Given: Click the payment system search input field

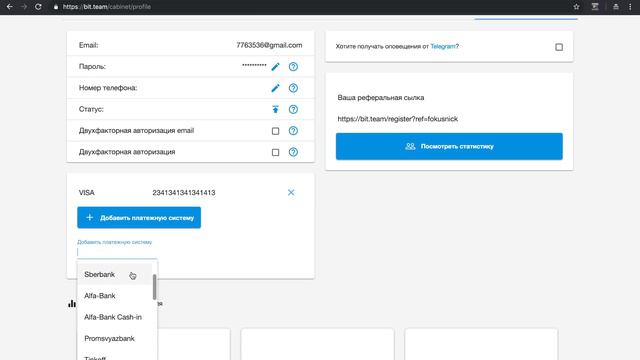Looking at the screenshot, I should coord(117,252).
